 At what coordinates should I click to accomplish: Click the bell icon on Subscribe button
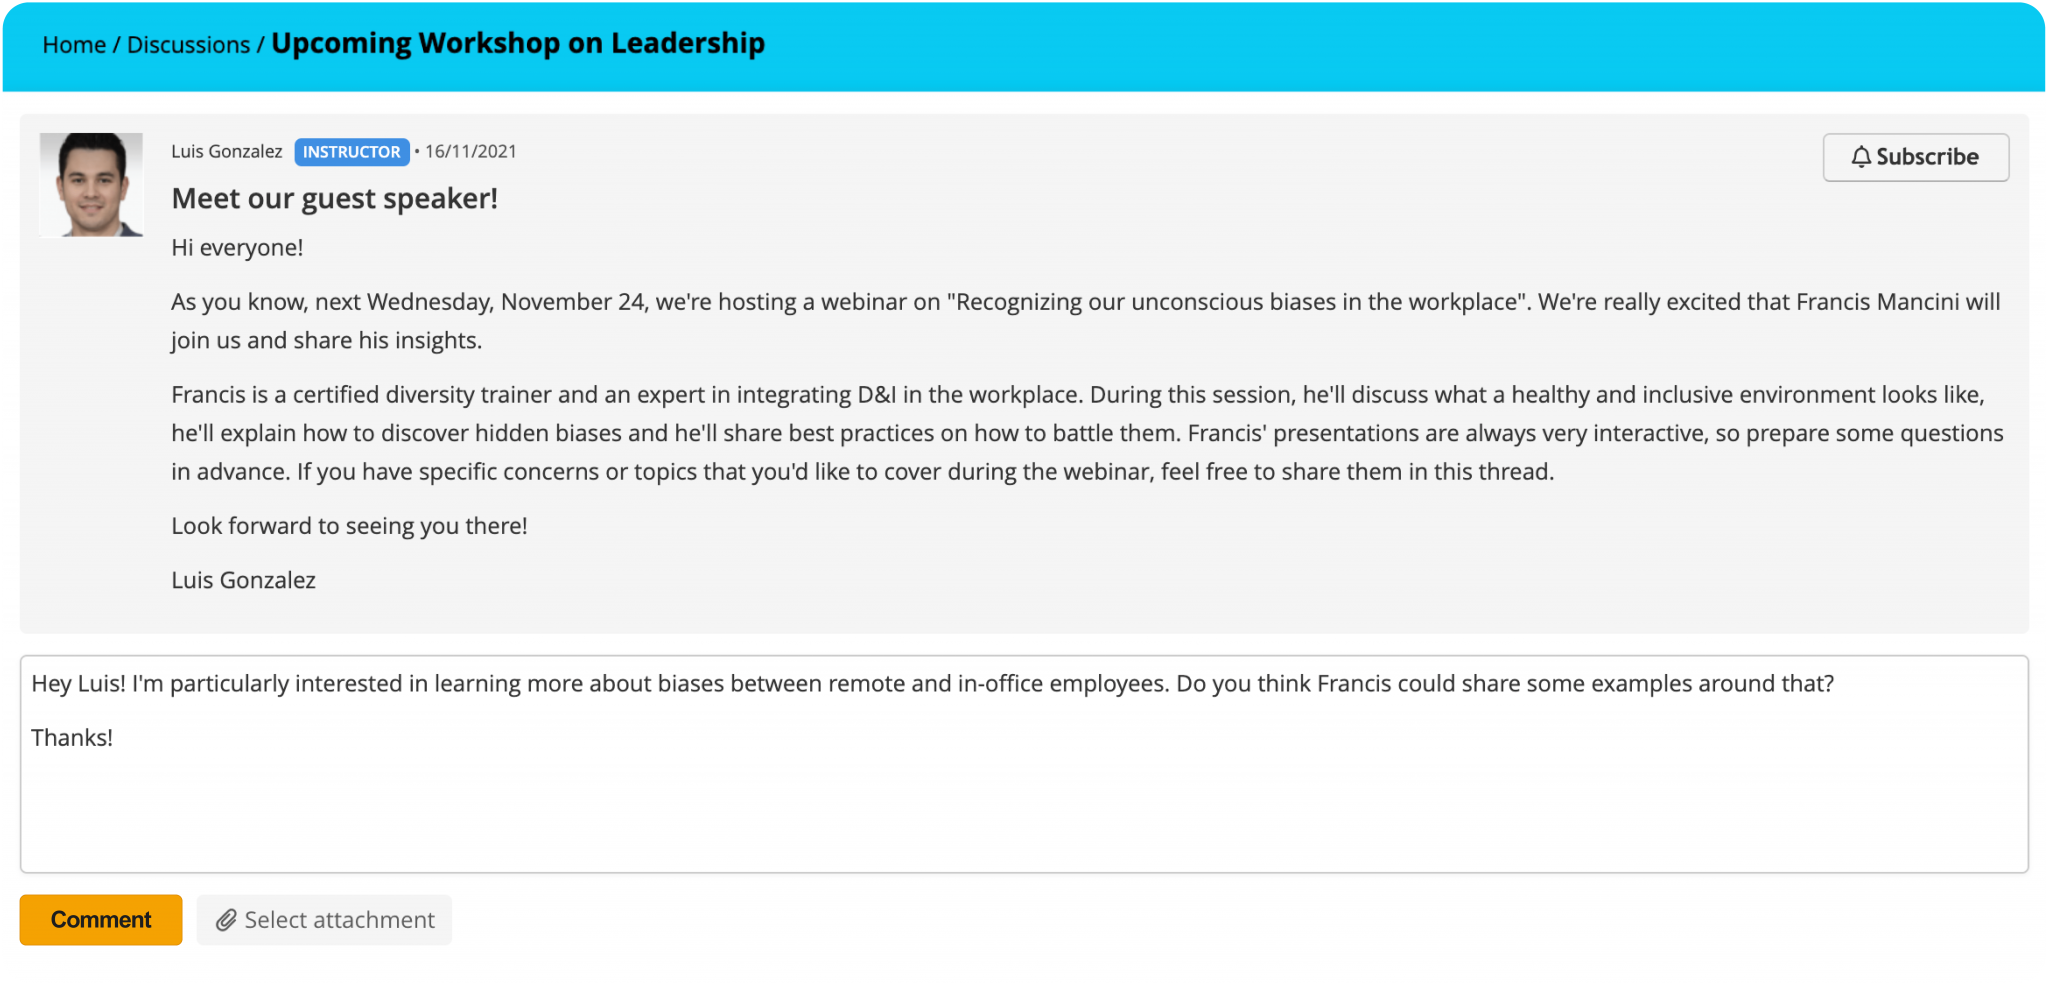[1862, 157]
